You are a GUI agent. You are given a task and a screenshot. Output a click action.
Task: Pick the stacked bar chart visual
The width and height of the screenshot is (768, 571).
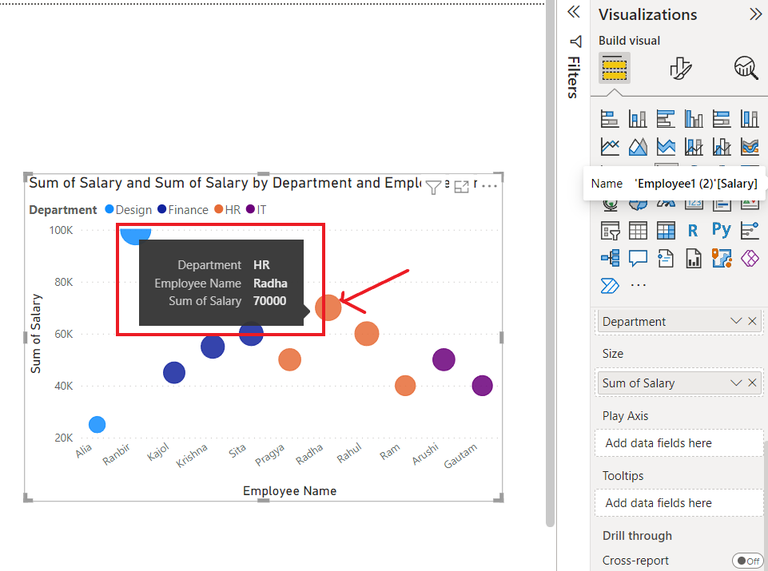pos(609,119)
